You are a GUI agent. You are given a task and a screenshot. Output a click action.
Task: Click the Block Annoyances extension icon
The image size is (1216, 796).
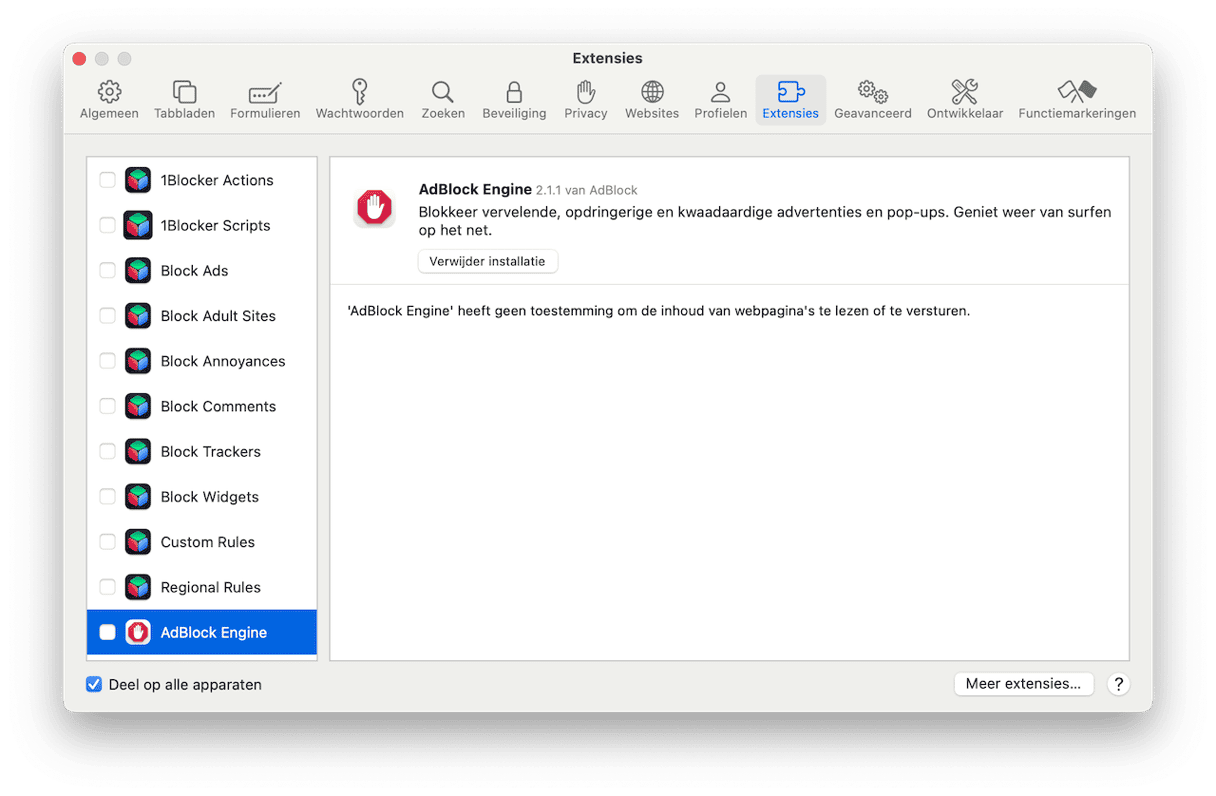pyautogui.click(x=138, y=361)
